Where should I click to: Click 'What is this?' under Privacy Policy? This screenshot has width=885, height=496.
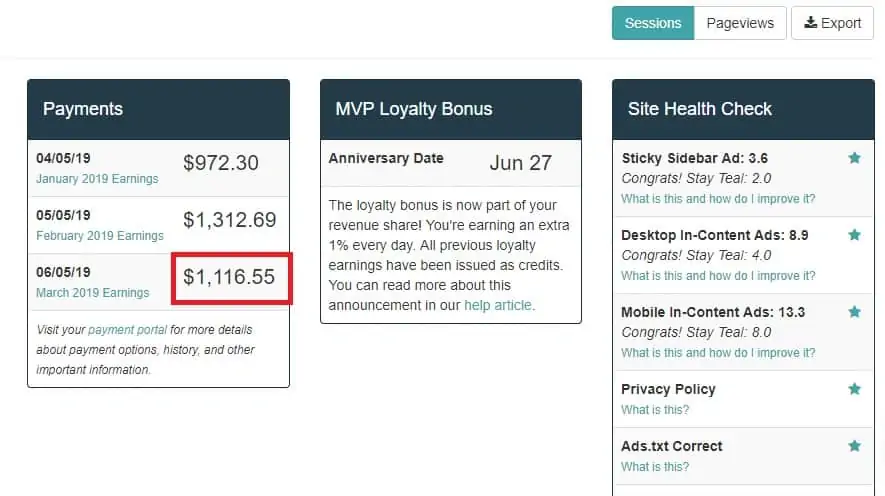655,410
